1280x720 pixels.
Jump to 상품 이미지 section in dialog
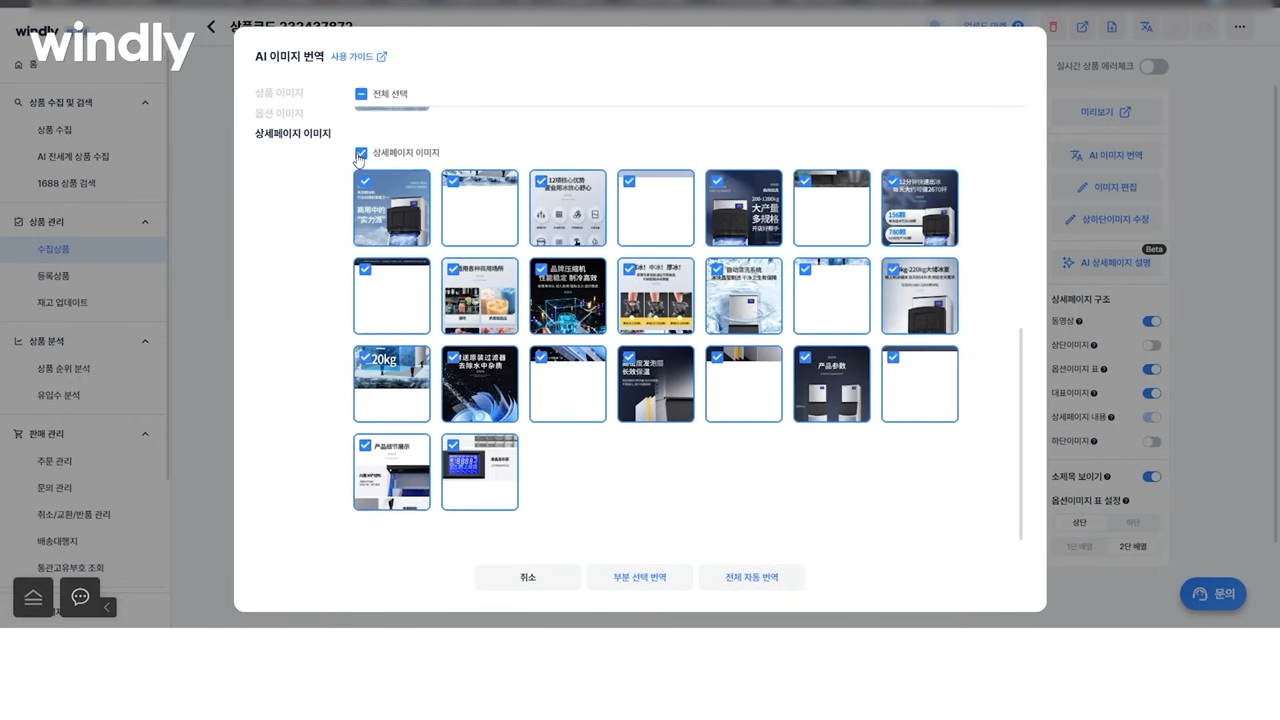click(279, 93)
